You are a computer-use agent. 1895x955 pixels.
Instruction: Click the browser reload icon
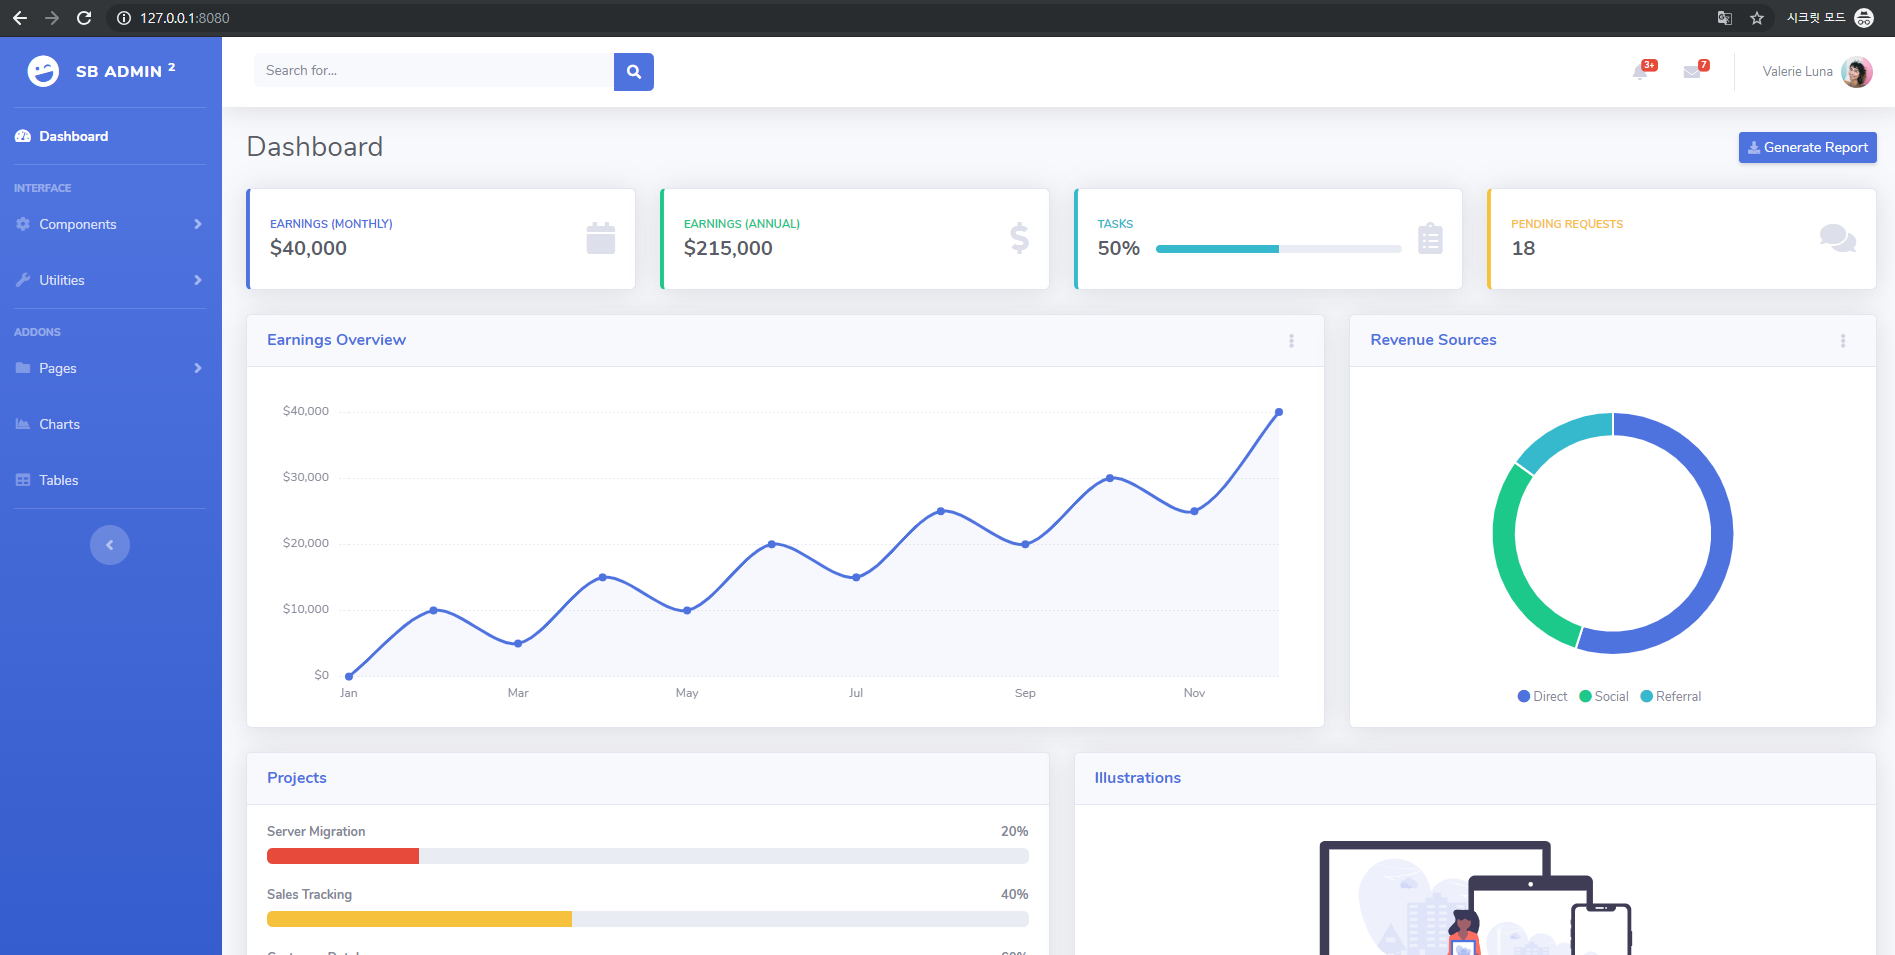84,18
